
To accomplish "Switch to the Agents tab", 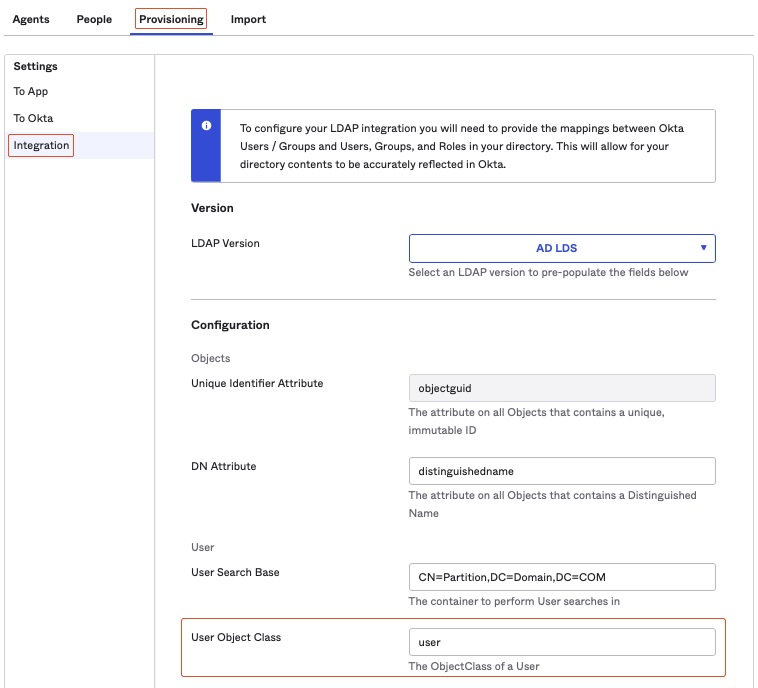I will click(31, 19).
